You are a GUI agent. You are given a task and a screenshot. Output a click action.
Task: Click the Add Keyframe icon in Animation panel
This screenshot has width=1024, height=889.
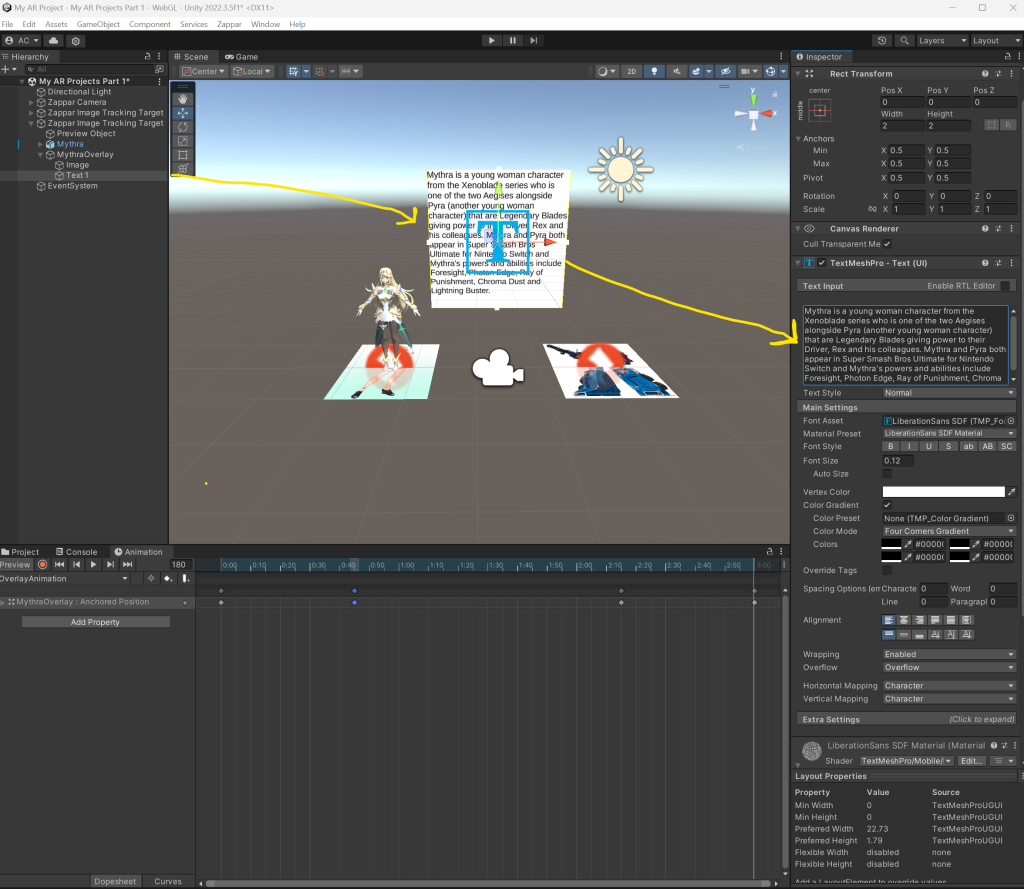pos(167,579)
